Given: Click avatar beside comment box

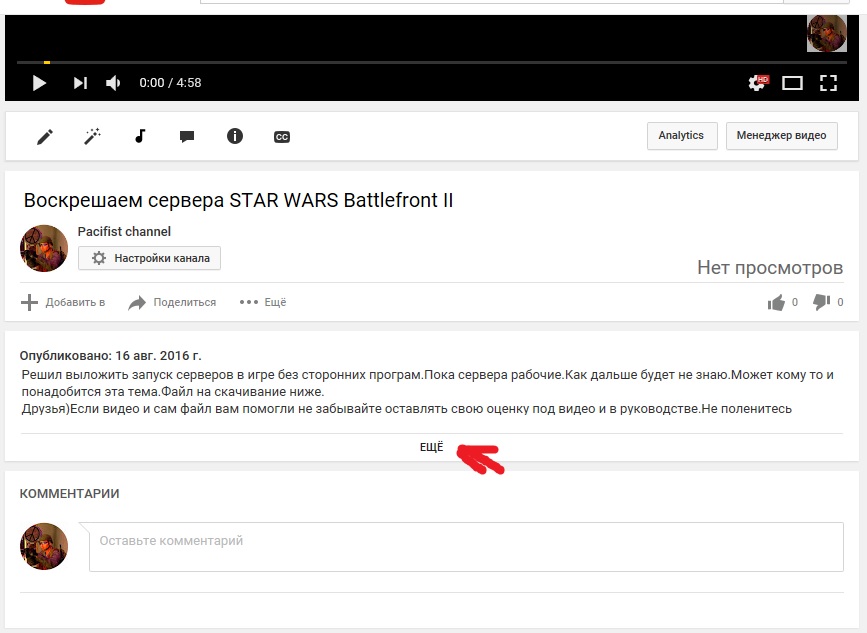Looking at the screenshot, I should coord(44,547).
